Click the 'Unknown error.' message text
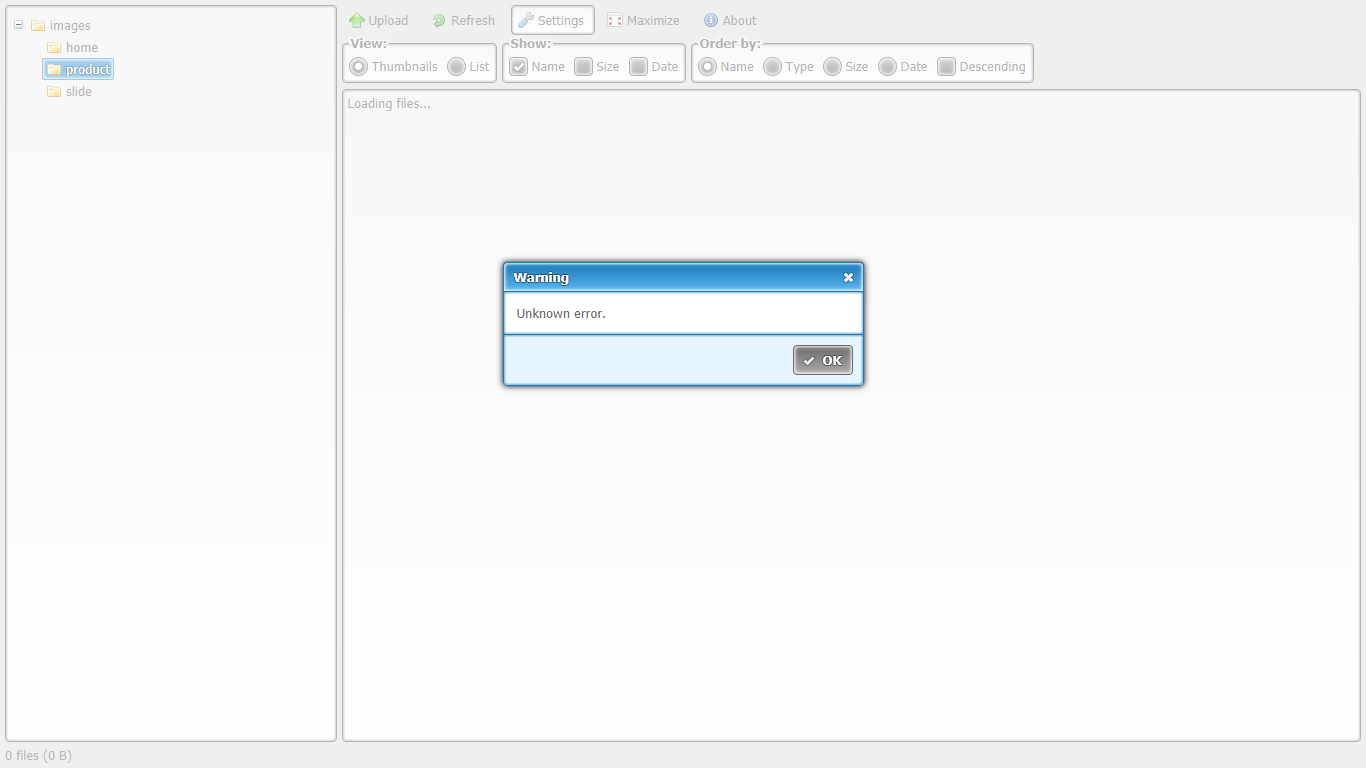1366x768 pixels. pyautogui.click(x=561, y=314)
